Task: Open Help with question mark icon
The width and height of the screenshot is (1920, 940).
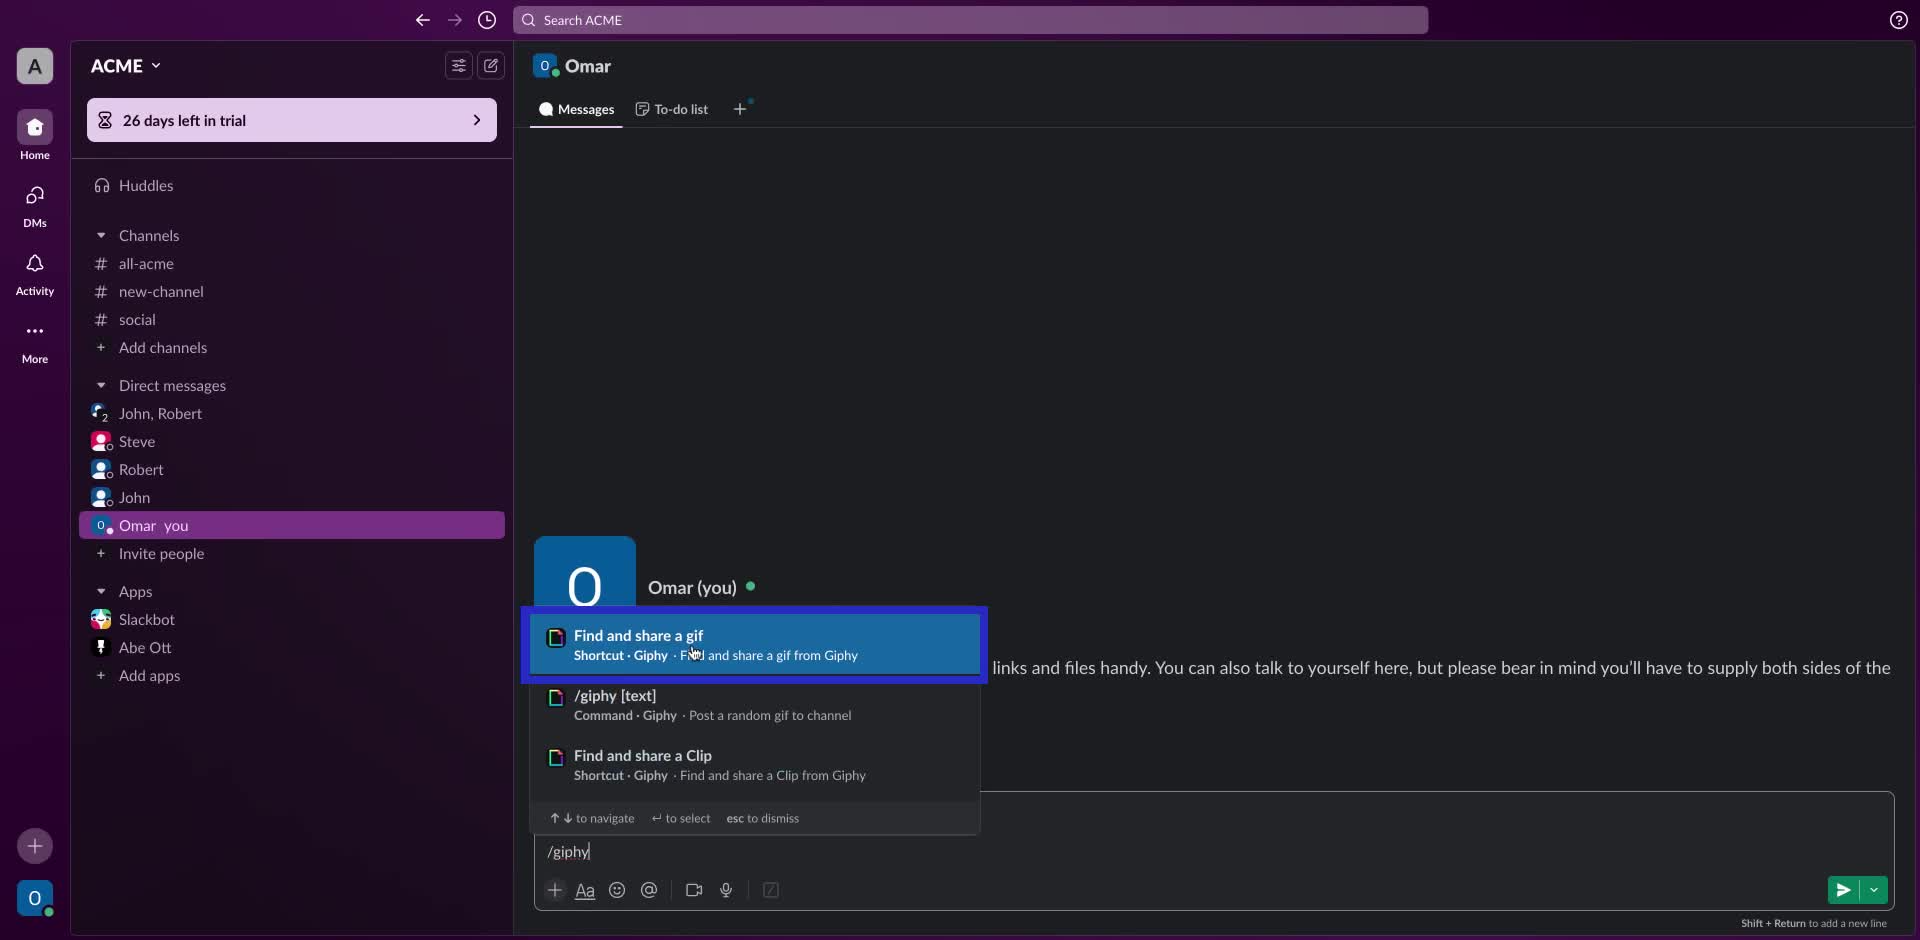Action: (x=1898, y=20)
